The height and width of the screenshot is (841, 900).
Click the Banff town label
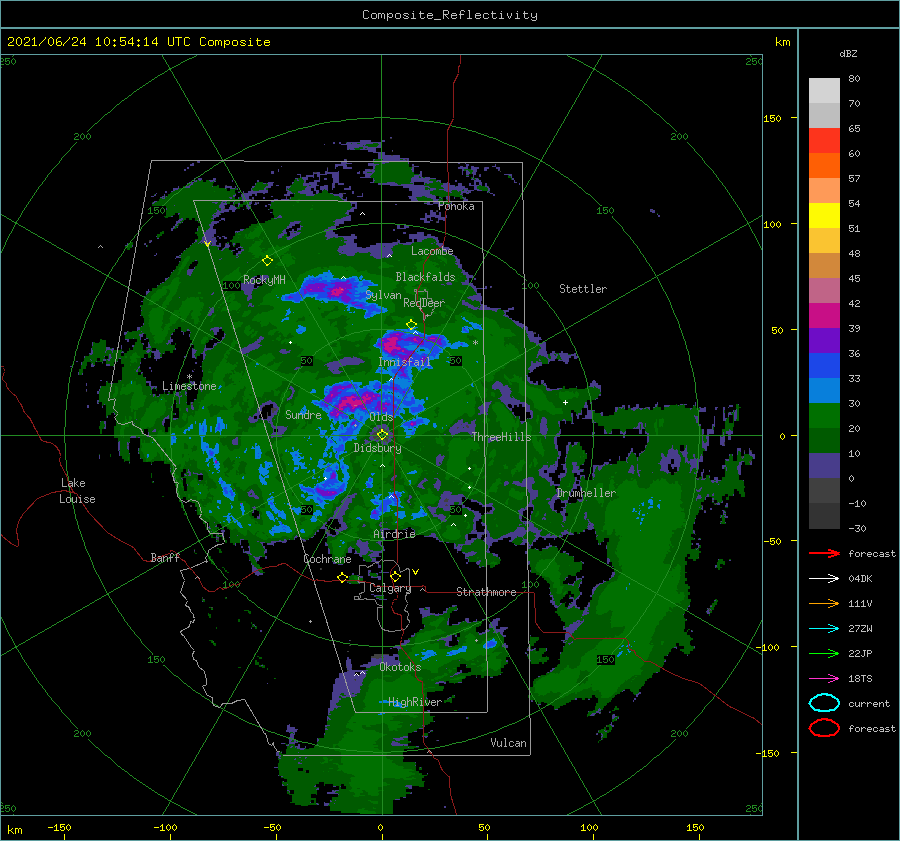click(x=165, y=558)
